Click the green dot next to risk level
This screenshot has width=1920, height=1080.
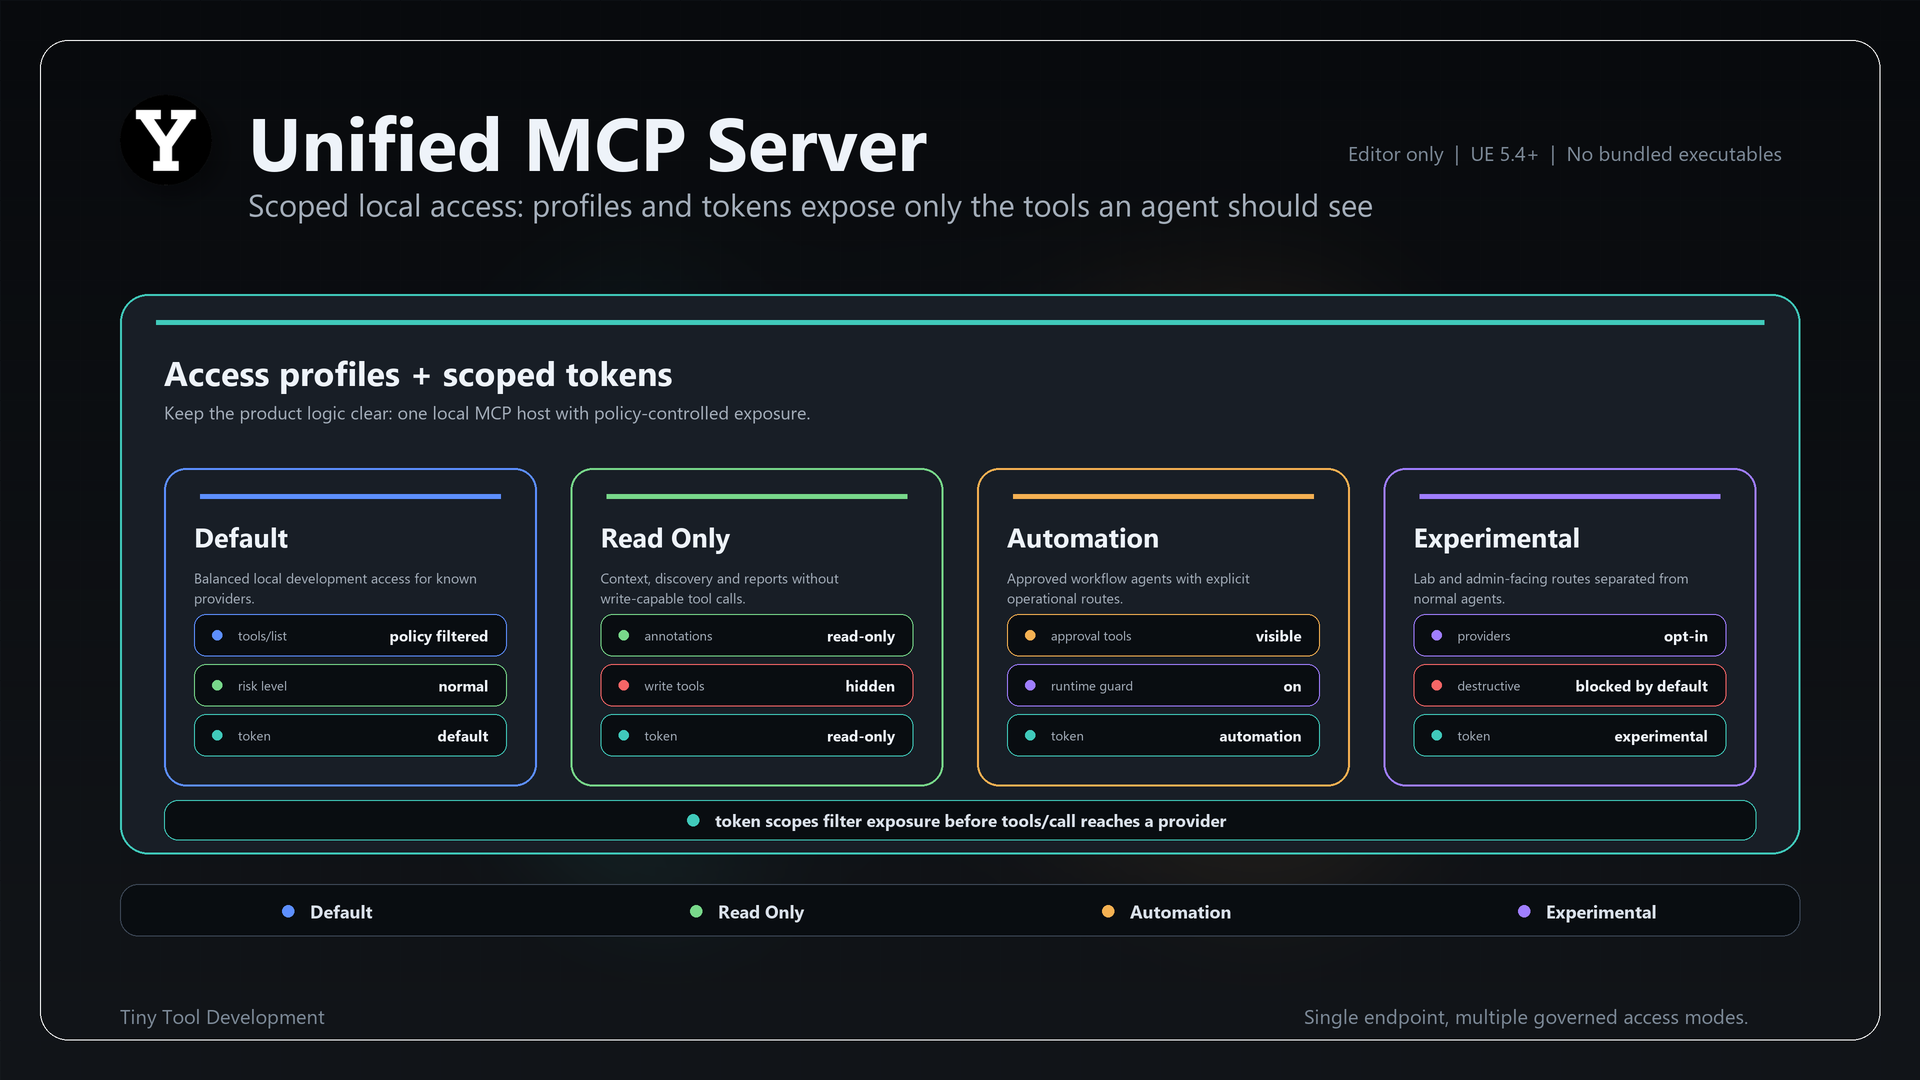tap(217, 686)
